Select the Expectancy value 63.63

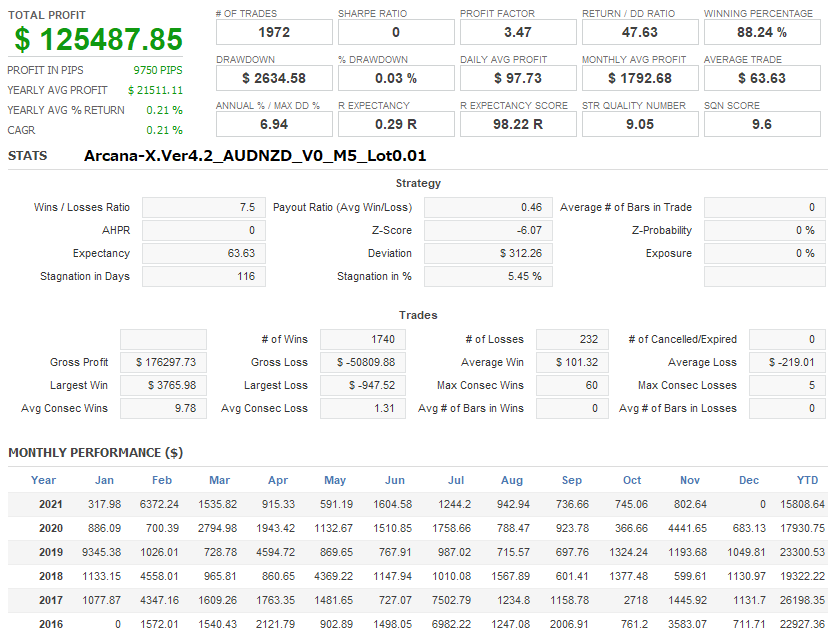[x=204, y=253]
